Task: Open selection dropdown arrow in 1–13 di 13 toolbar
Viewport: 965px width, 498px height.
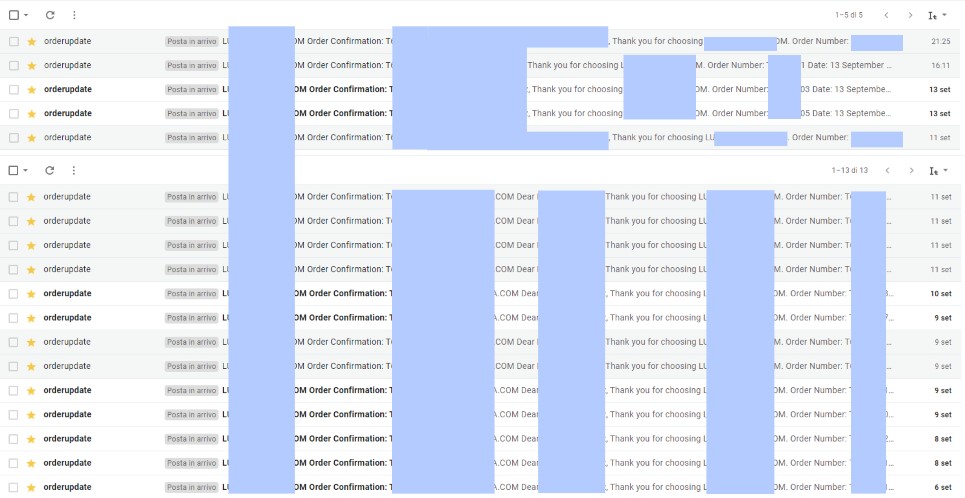Action: (25, 171)
